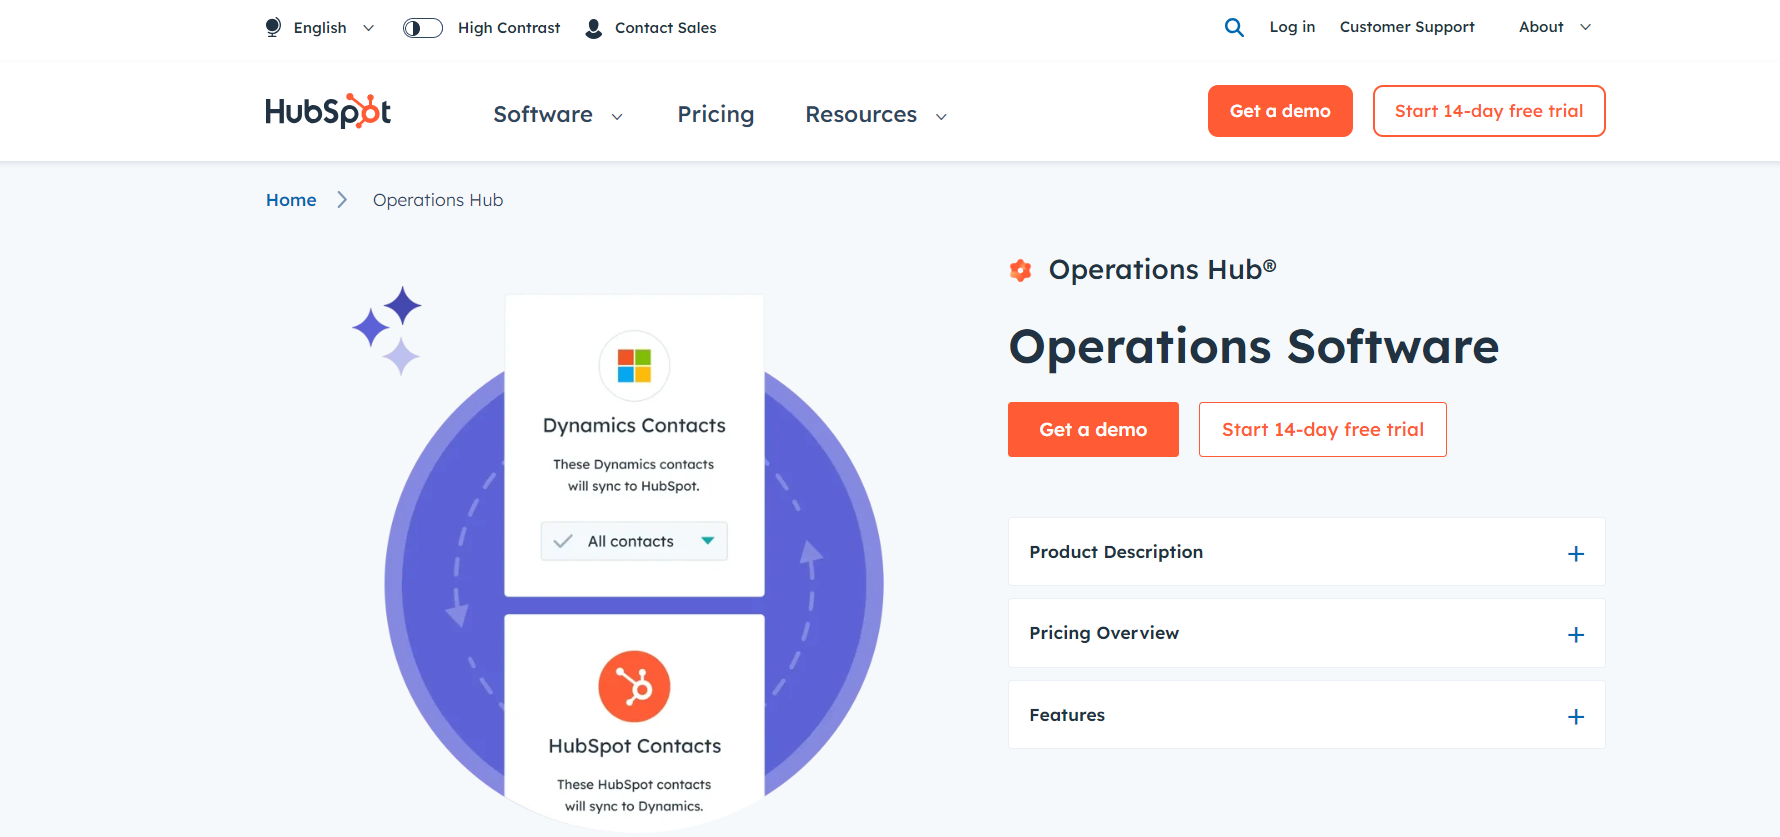This screenshot has width=1780, height=837.
Task: Click Operations Hub breadcrumb text
Action: click(x=438, y=200)
